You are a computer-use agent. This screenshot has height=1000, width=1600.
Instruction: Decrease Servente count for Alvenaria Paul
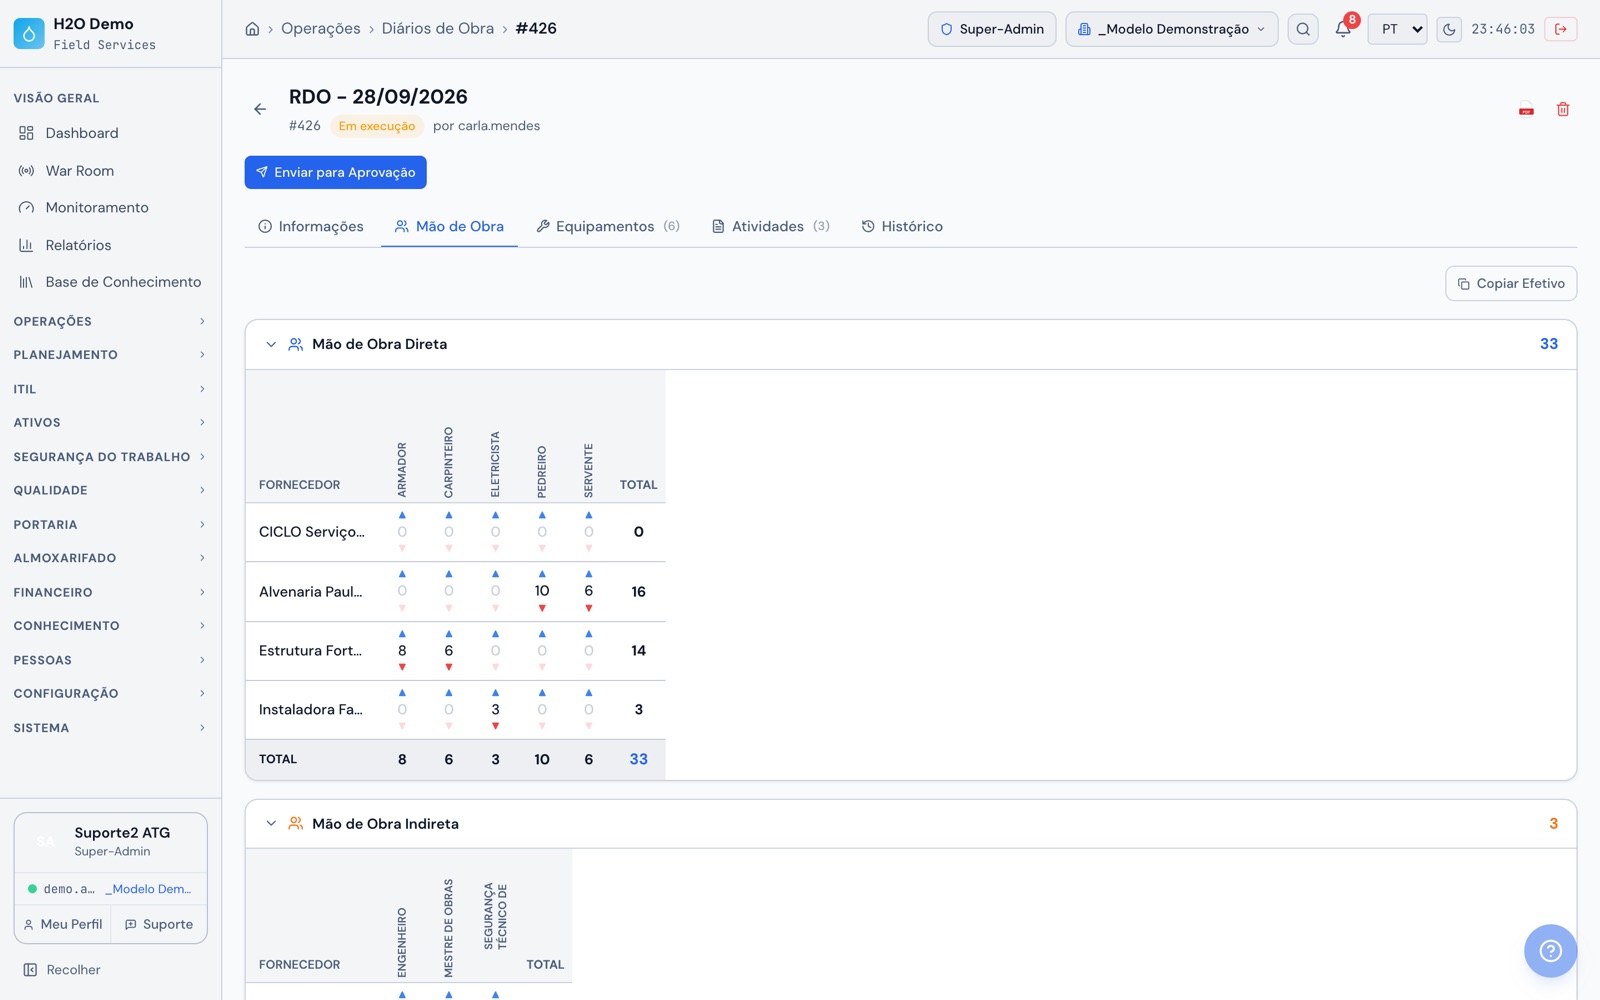pos(589,608)
